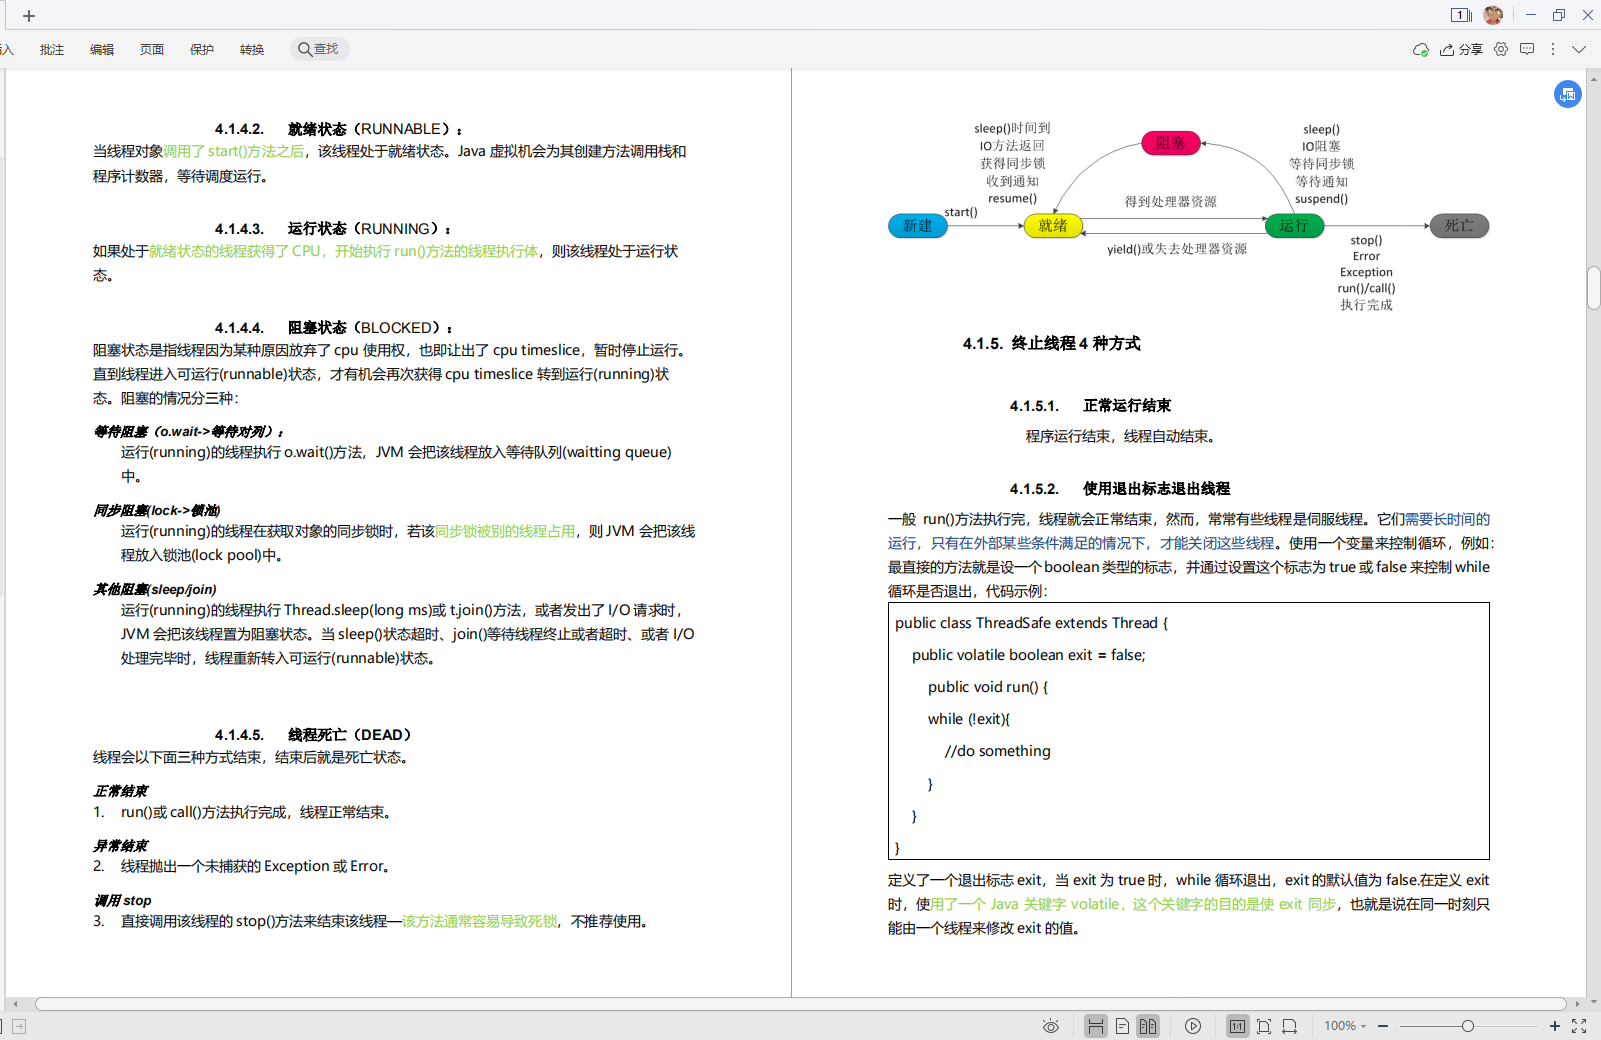1601x1040 pixels.
Task: Open the 页面 page menu
Action: point(152,49)
